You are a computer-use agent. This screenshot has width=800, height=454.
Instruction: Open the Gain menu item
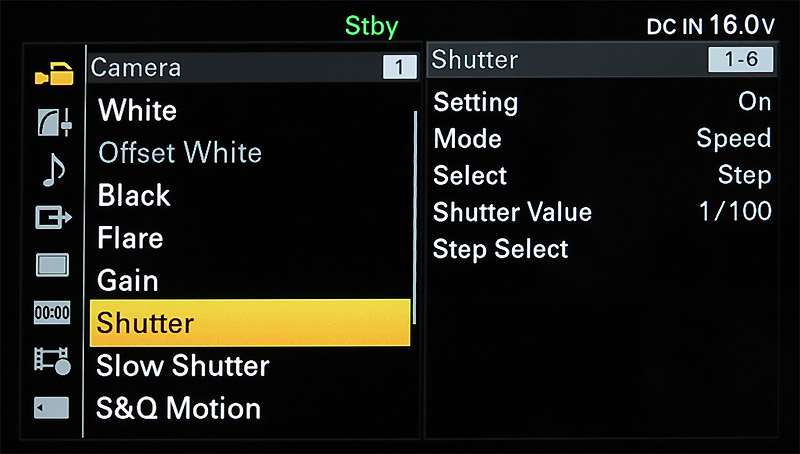click(x=128, y=281)
